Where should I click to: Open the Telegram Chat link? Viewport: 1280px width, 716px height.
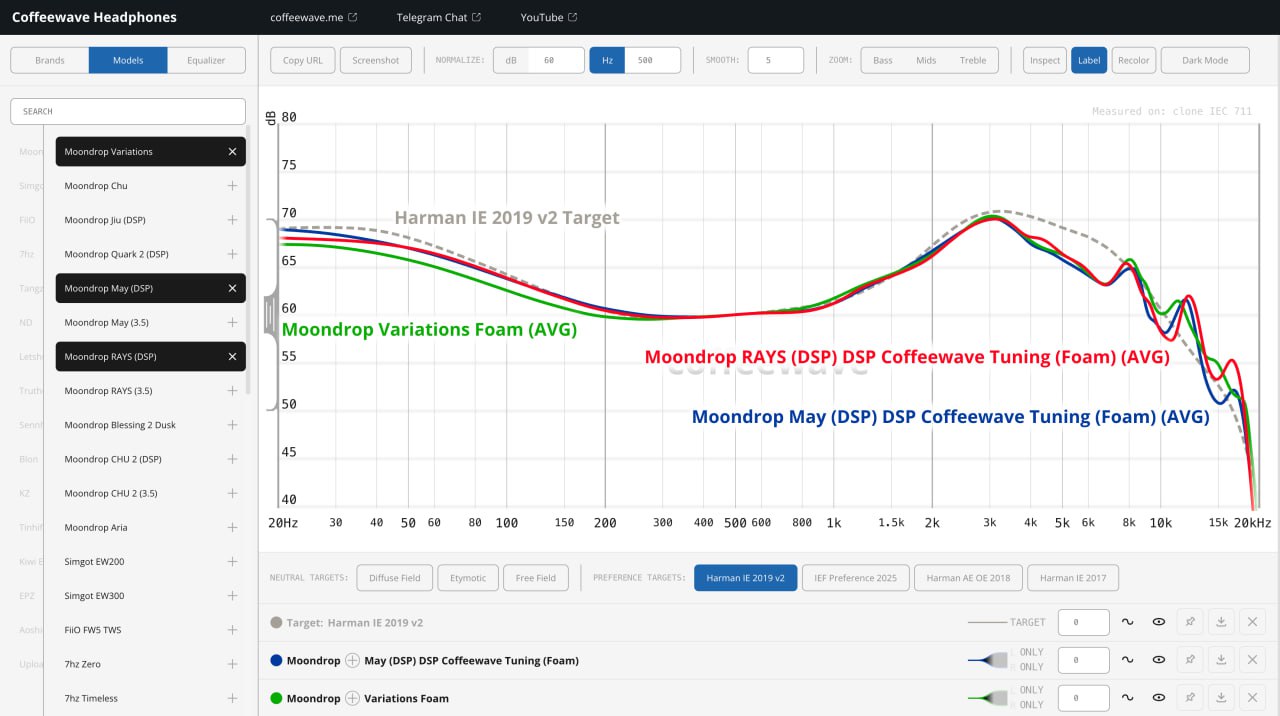pos(438,17)
